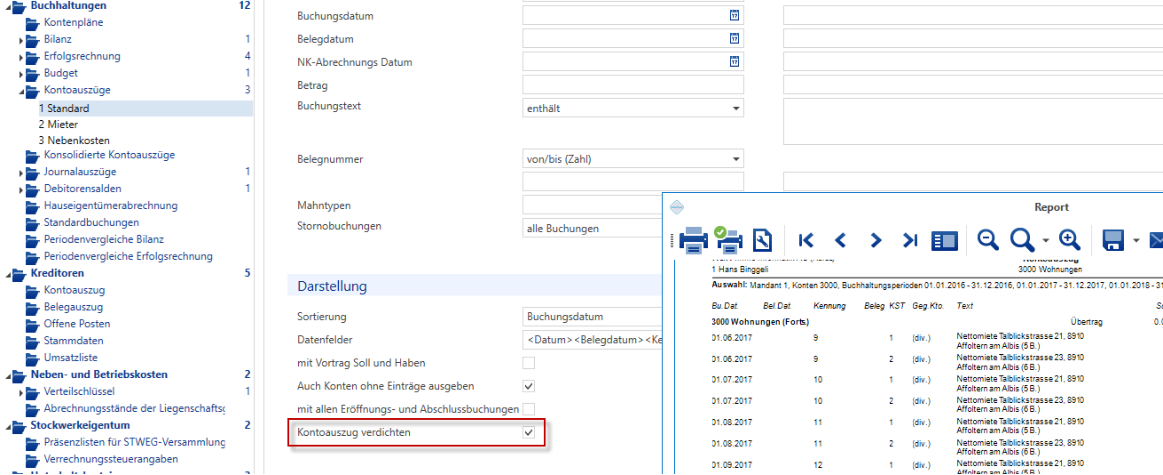Click into the Betrag input field
The height and width of the screenshot is (475, 1163).
tap(633, 85)
